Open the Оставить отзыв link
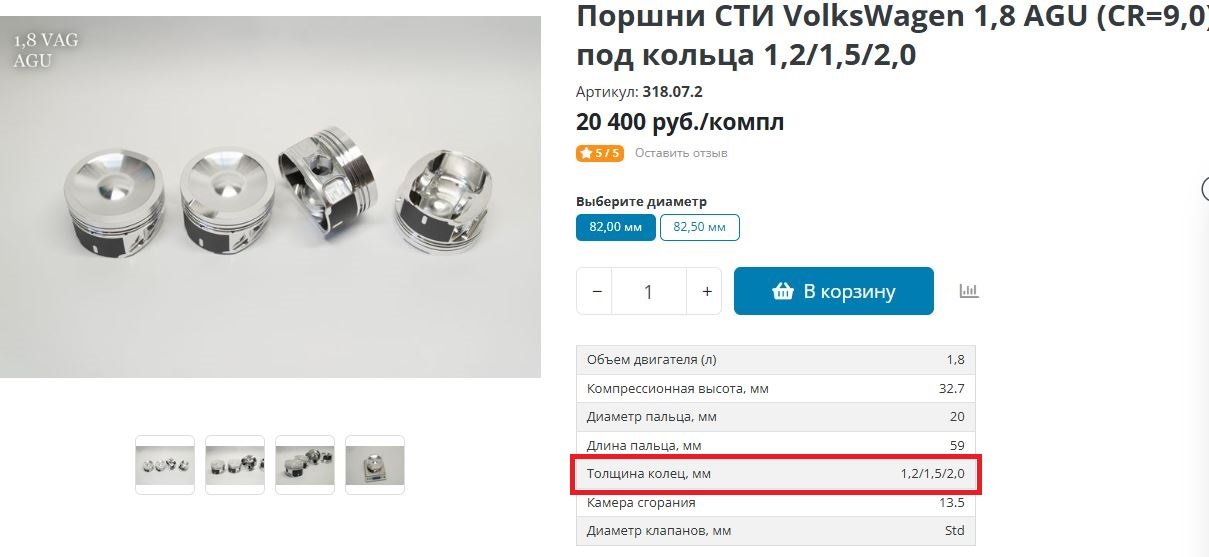The height and width of the screenshot is (557, 1209). tap(681, 153)
